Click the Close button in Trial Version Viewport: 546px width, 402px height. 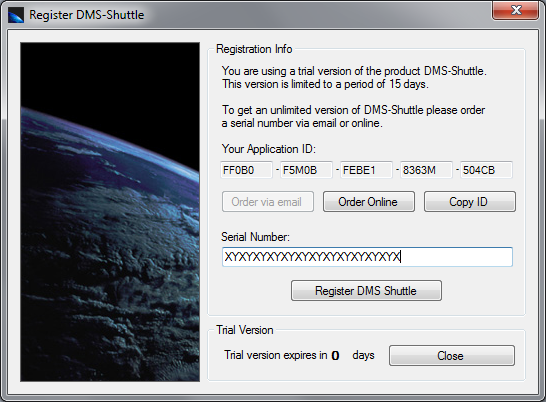(x=452, y=356)
